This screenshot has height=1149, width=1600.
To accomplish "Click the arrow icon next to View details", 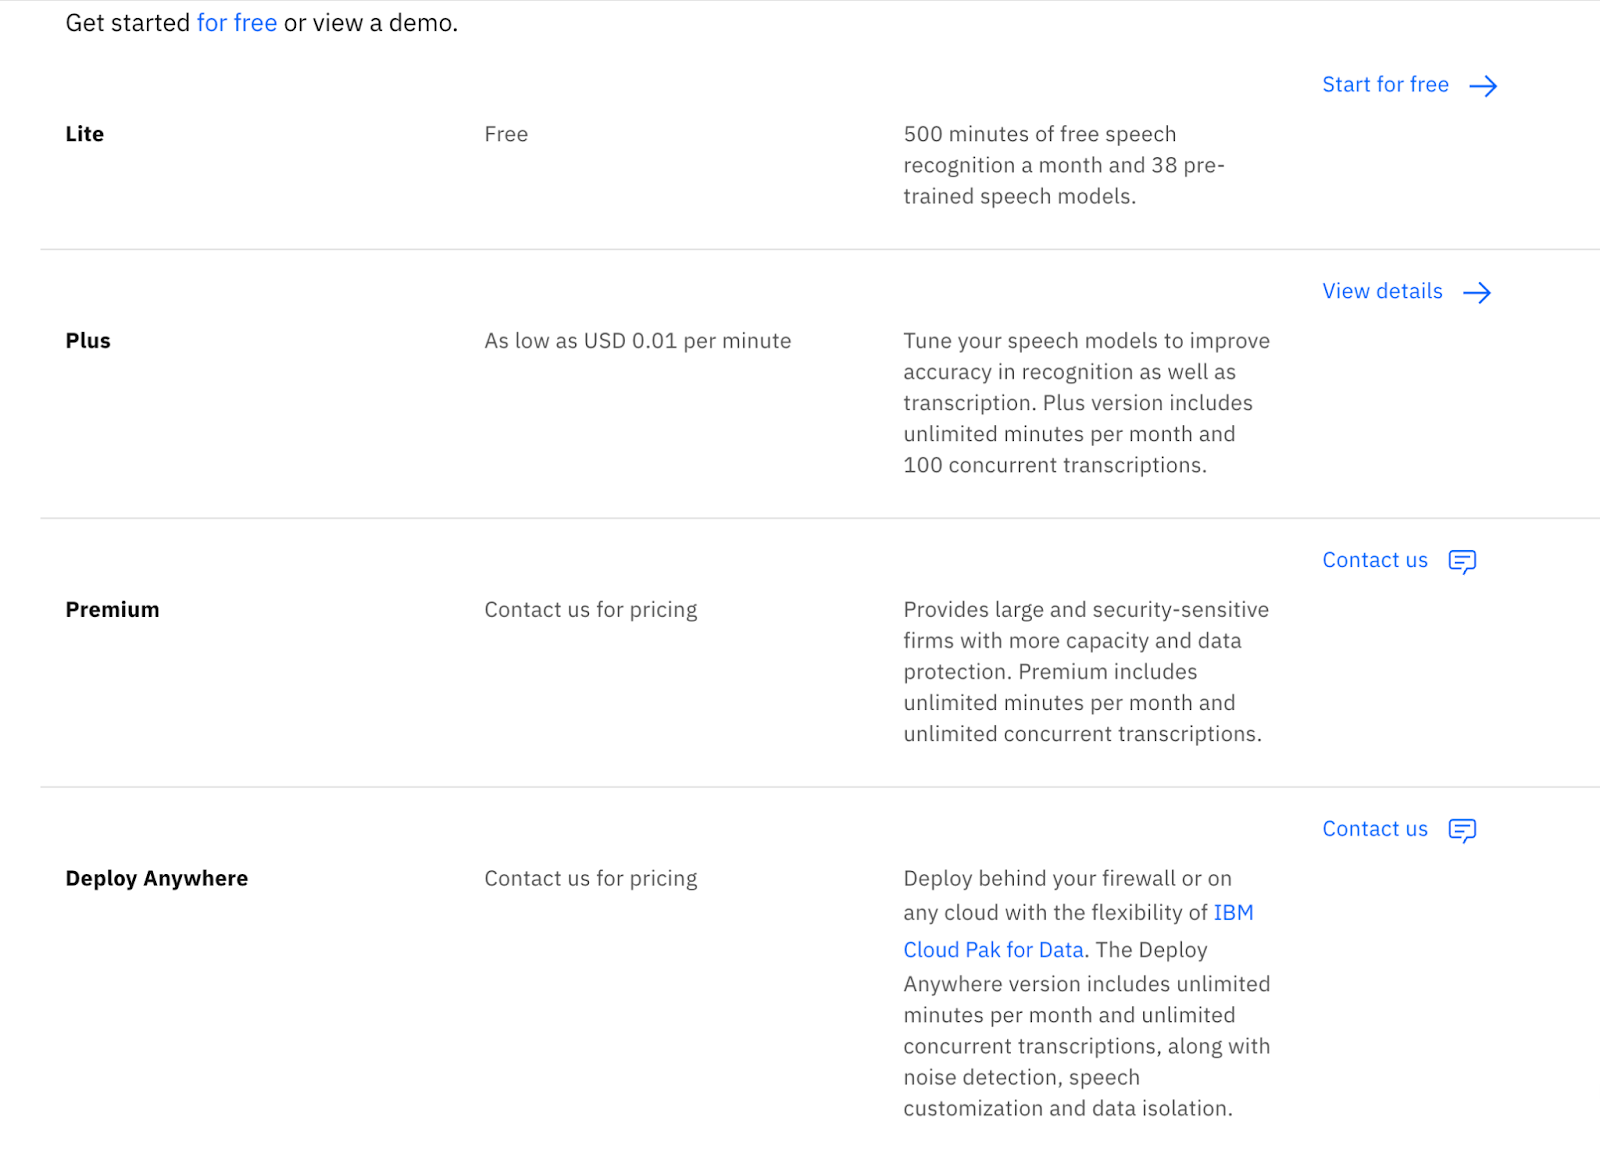I will 1477,292.
